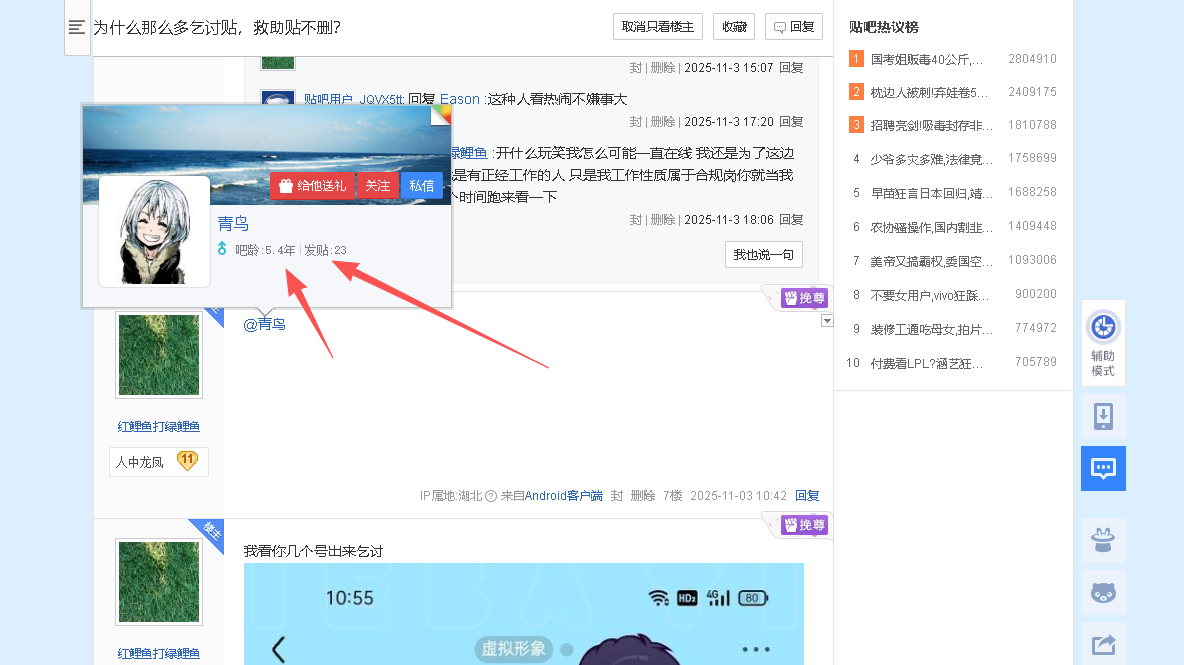
Task: Bookmark thread with 收藏 button
Action: (734, 27)
